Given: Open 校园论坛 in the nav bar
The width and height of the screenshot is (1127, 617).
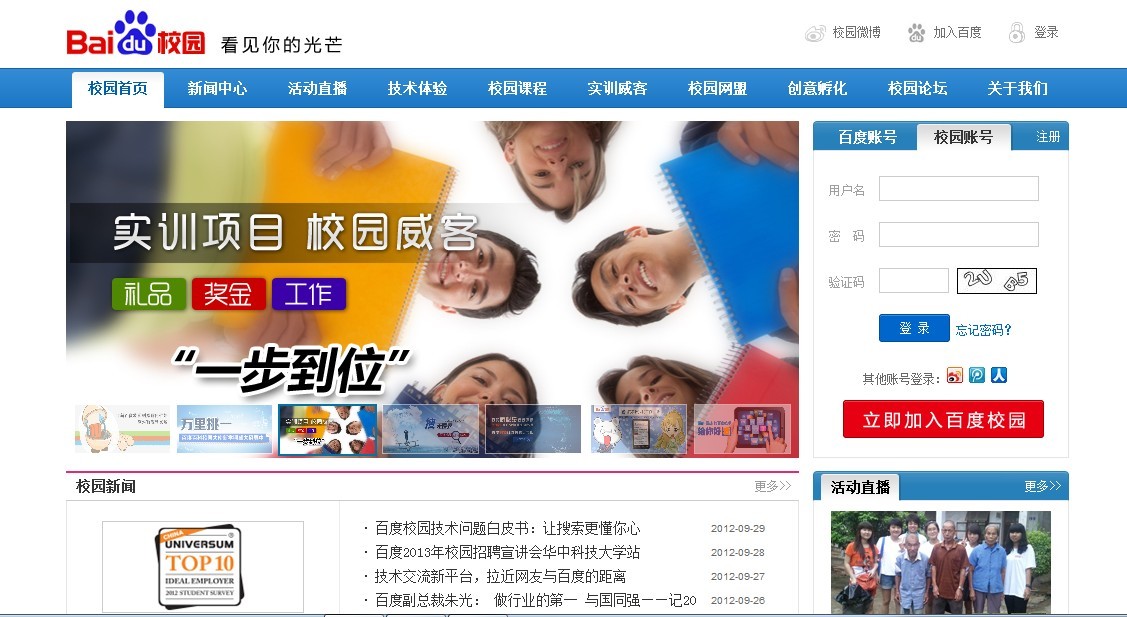Looking at the screenshot, I should pyautogui.click(x=917, y=88).
